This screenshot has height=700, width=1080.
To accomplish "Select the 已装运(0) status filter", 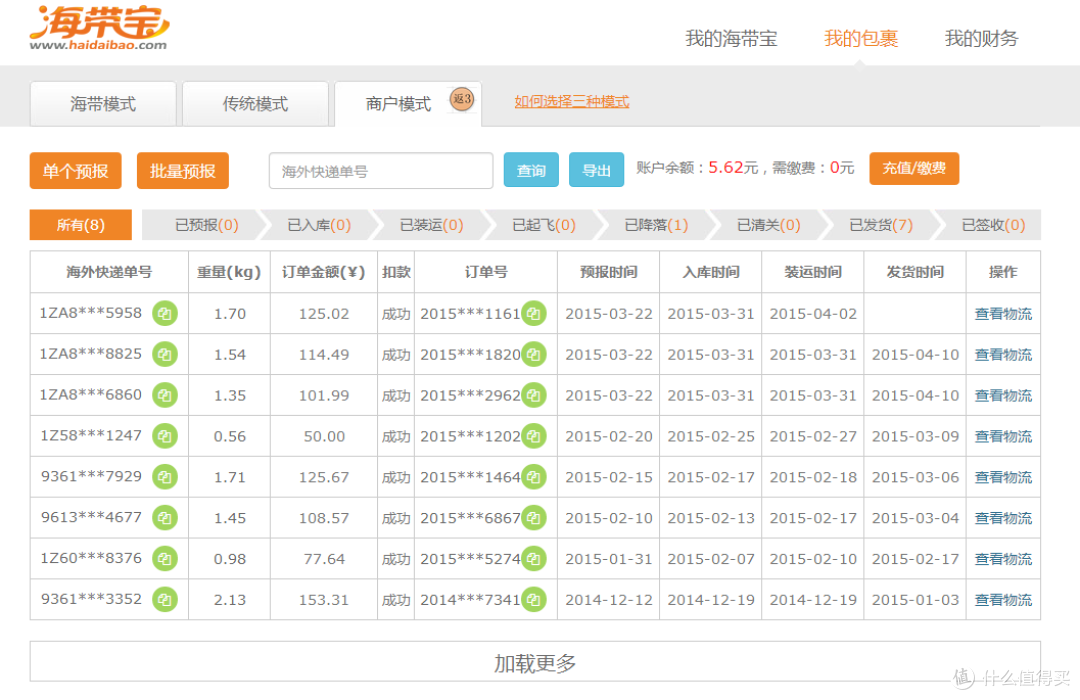I will pyautogui.click(x=431, y=225).
